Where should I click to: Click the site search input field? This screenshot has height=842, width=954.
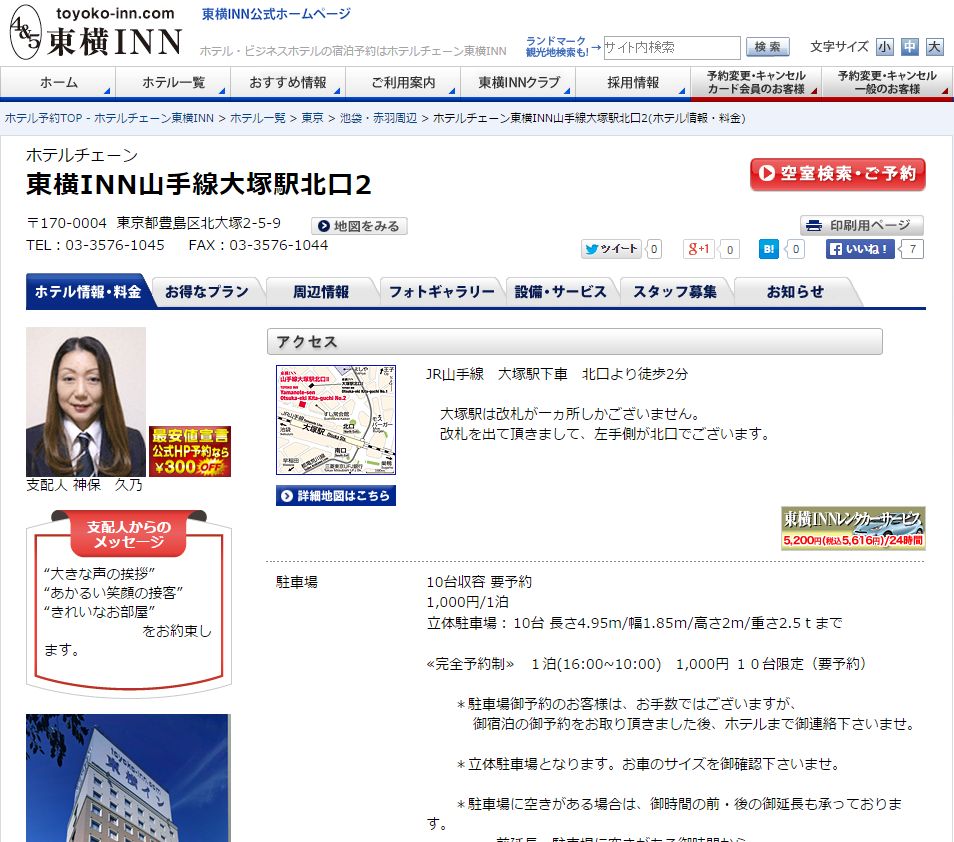pos(671,47)
